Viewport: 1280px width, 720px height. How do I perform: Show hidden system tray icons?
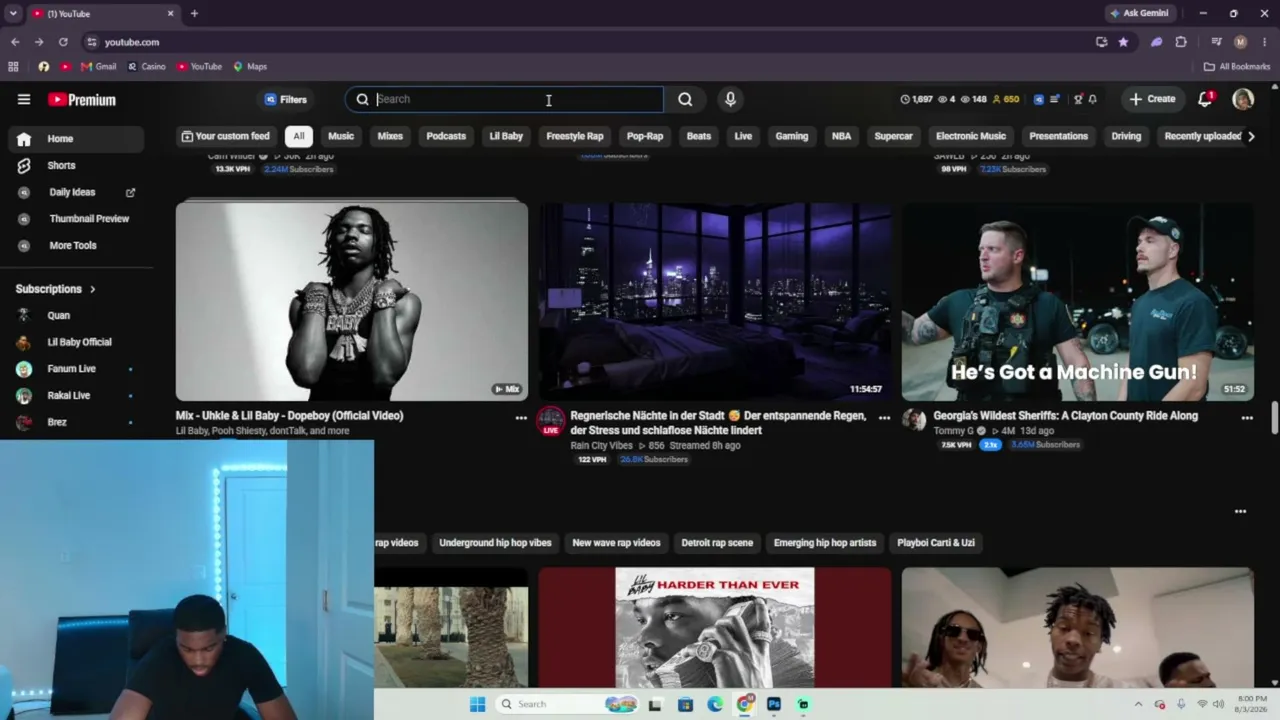pyautogui.click(x=1138, y=704)
